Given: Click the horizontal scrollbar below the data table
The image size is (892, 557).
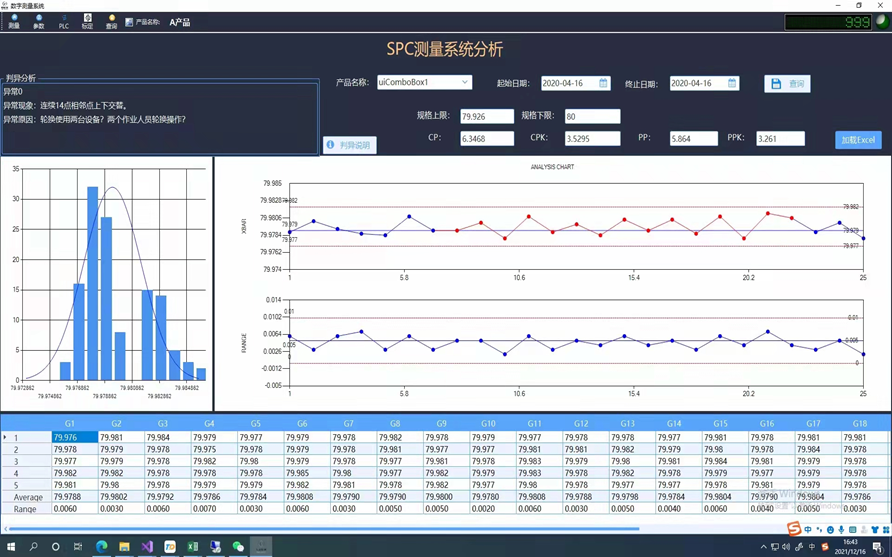Looking at the screenshot, I should point(320,529).
